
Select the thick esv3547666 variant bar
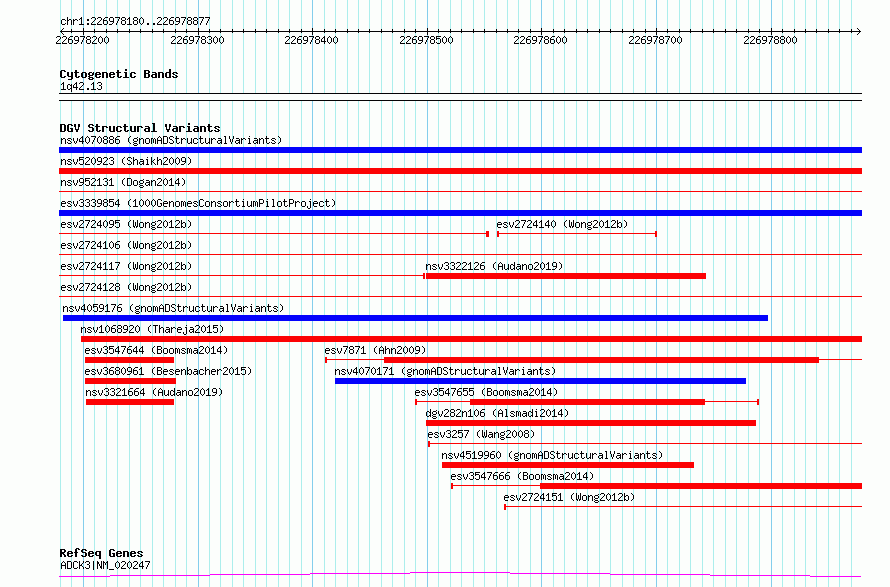(x=701, y=486)
